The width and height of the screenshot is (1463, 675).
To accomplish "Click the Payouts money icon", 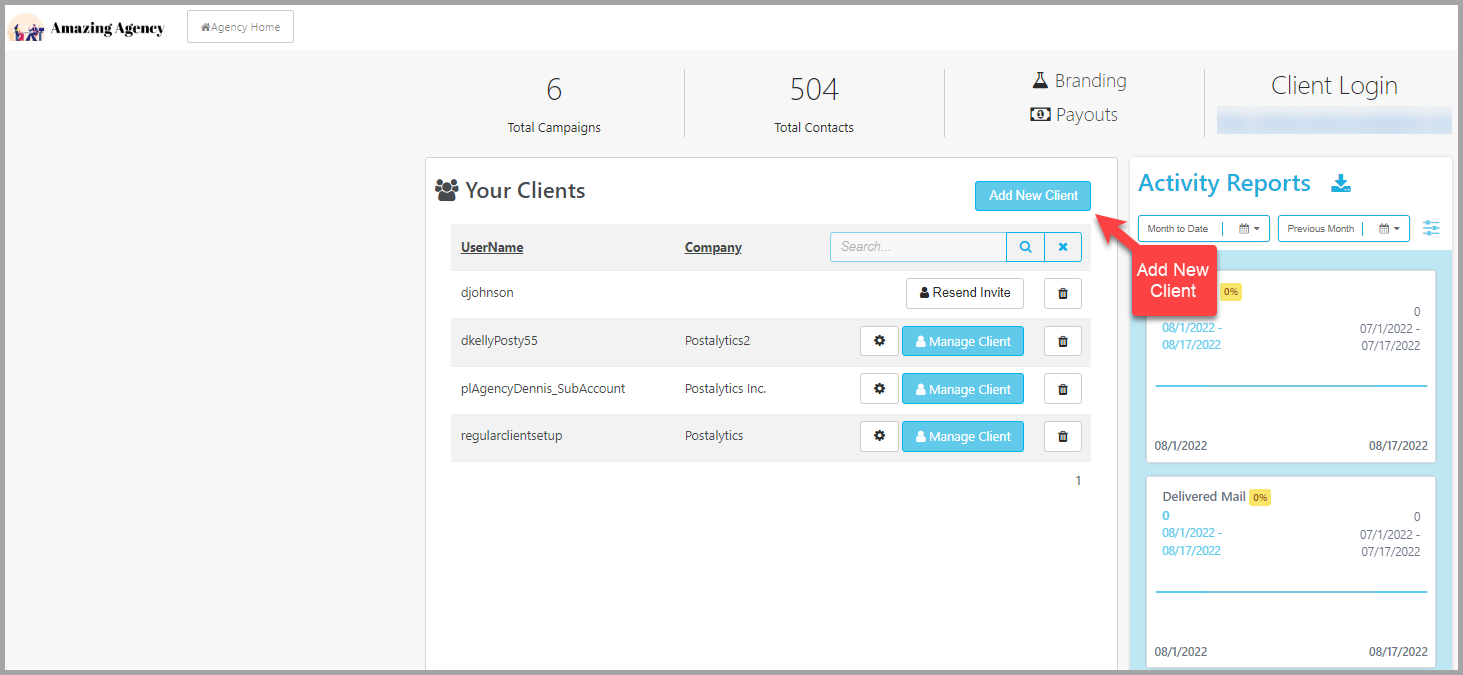I will [x=1040, y=114].
